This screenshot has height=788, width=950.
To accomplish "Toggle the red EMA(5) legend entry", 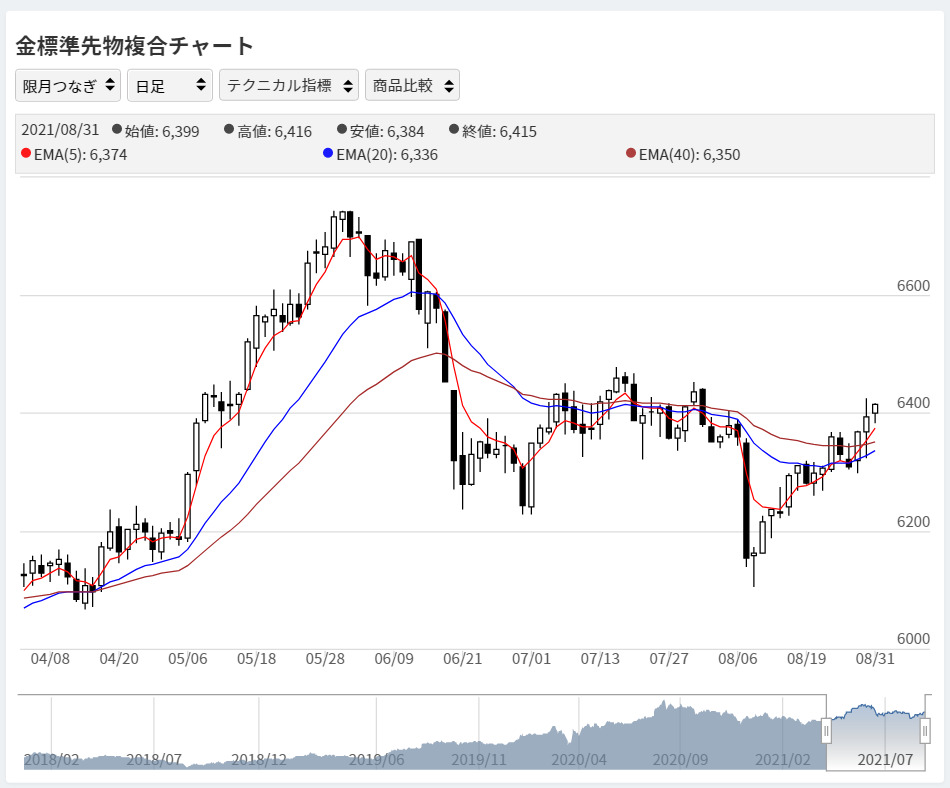I will (74, 154).
